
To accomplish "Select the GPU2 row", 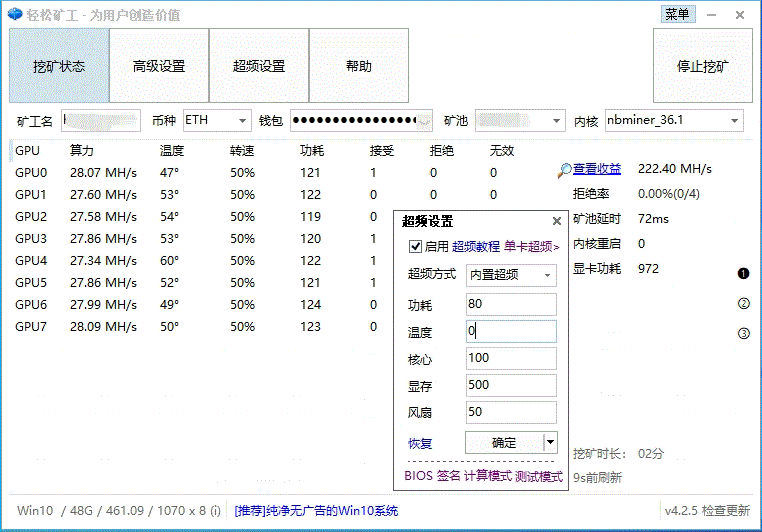I will [202, 217].
